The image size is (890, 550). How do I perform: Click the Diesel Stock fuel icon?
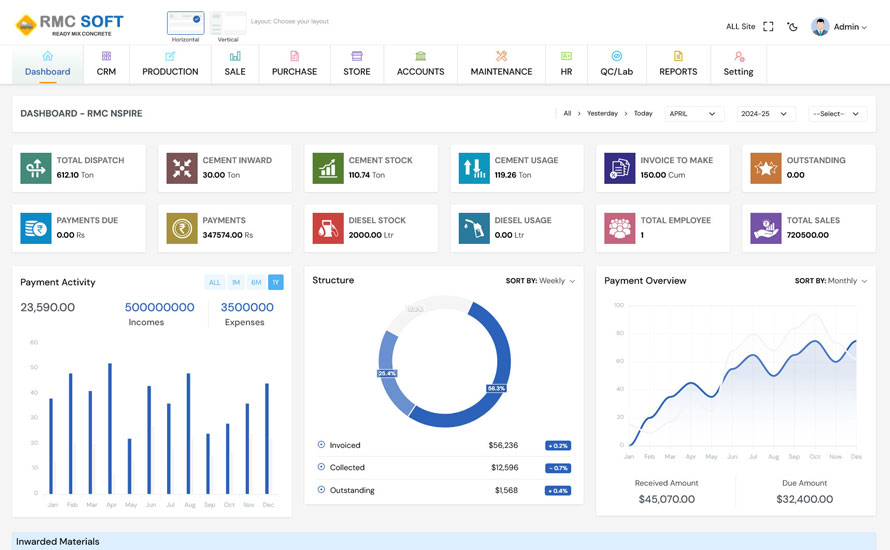tap(328, 228)
